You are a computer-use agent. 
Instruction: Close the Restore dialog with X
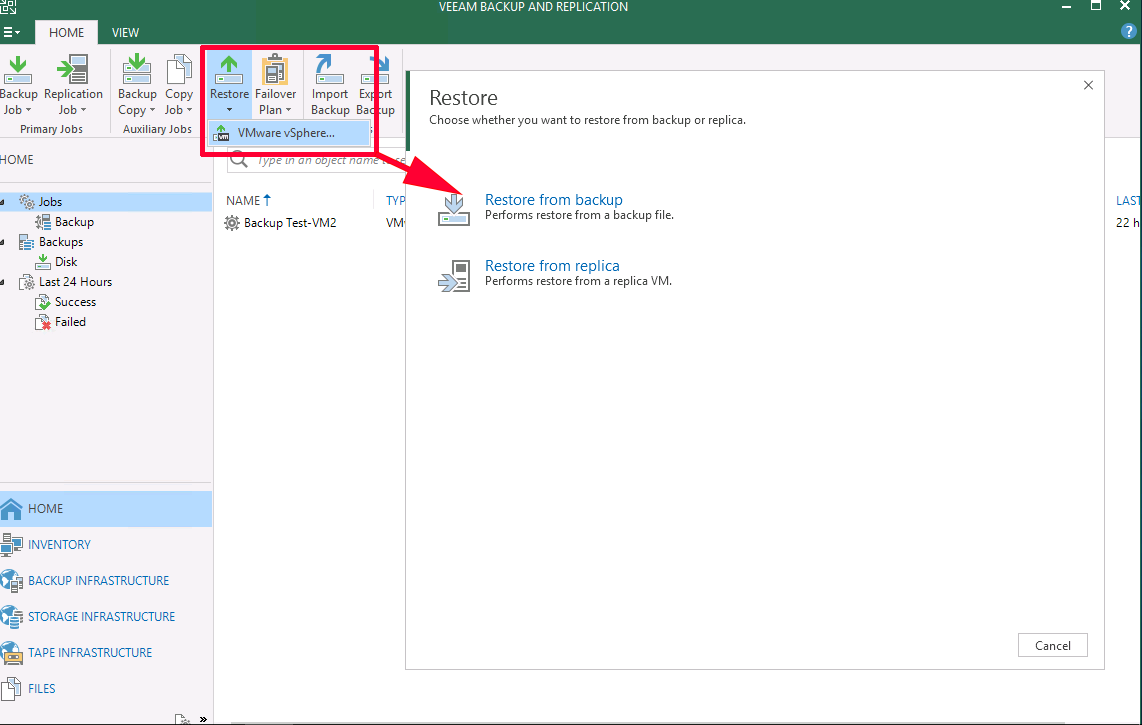pyautogui.click(x=1088, y=85)
